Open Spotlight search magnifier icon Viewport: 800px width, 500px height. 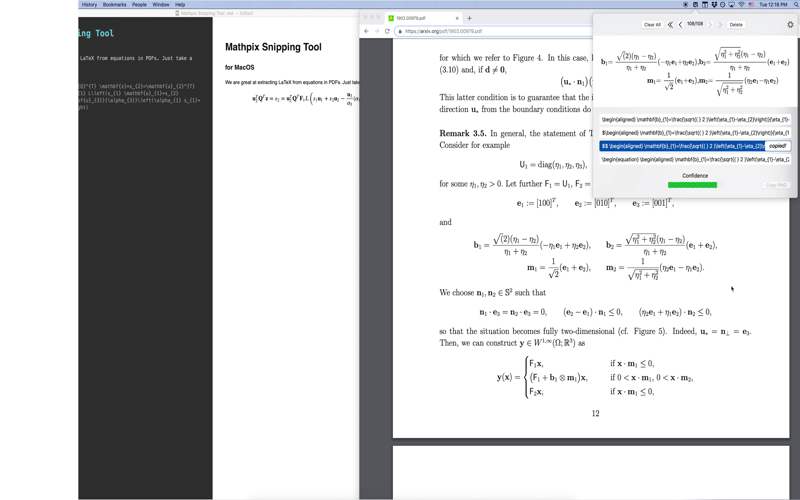[x=796, y=5]
